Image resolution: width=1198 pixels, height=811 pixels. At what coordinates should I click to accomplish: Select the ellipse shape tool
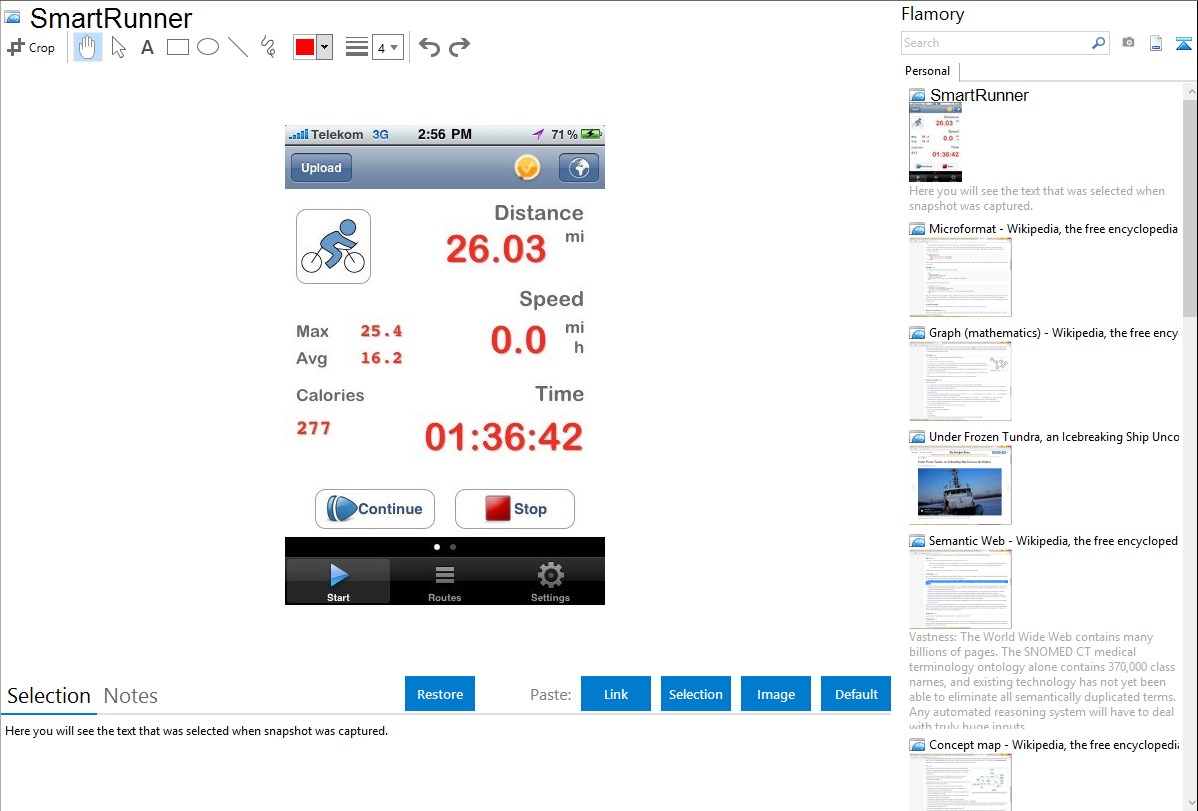(x=208, y=47)
